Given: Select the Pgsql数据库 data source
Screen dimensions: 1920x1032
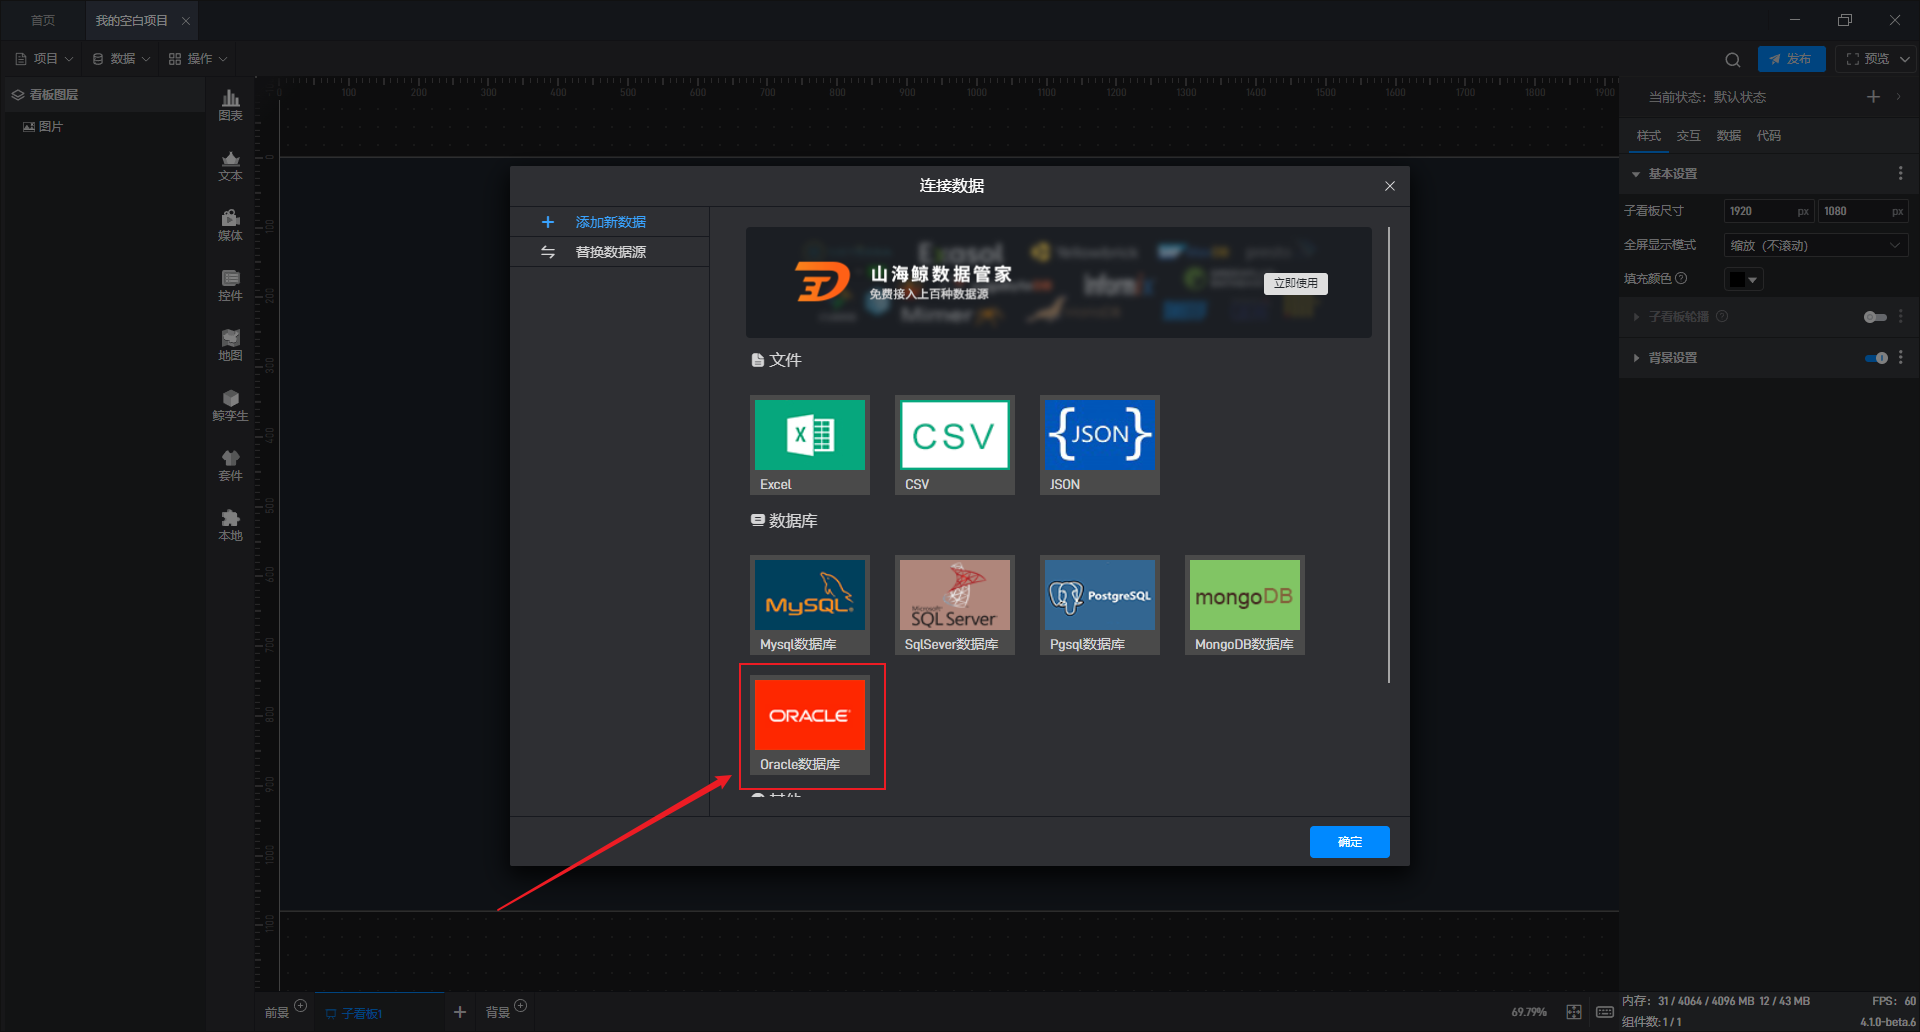Looking at the screenshot, I should (1100, 605).
